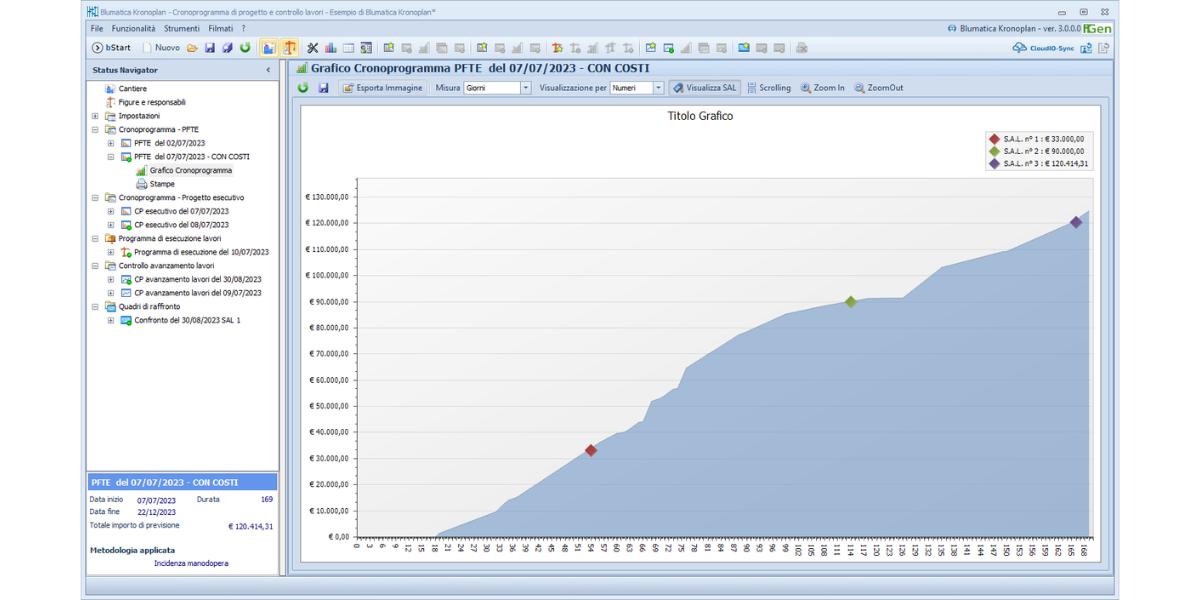Select CP esecutivo del 08/07/2023 in tree

point(181,225)
